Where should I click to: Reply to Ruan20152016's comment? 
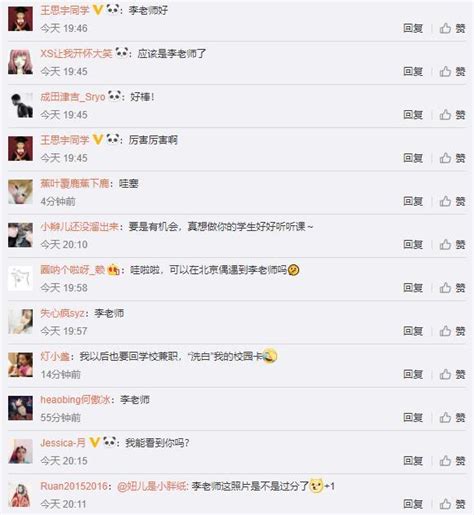pos(413,504)
